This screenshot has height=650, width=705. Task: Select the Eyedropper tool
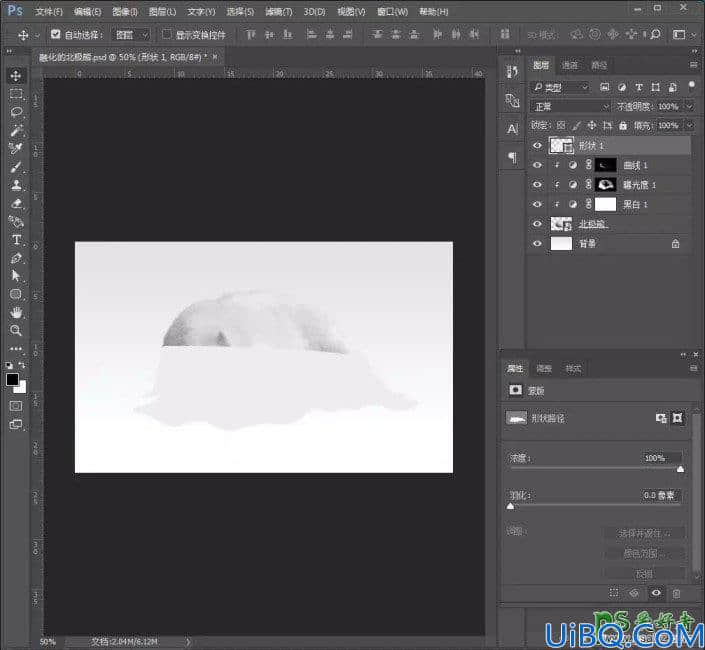coord(16,148)
